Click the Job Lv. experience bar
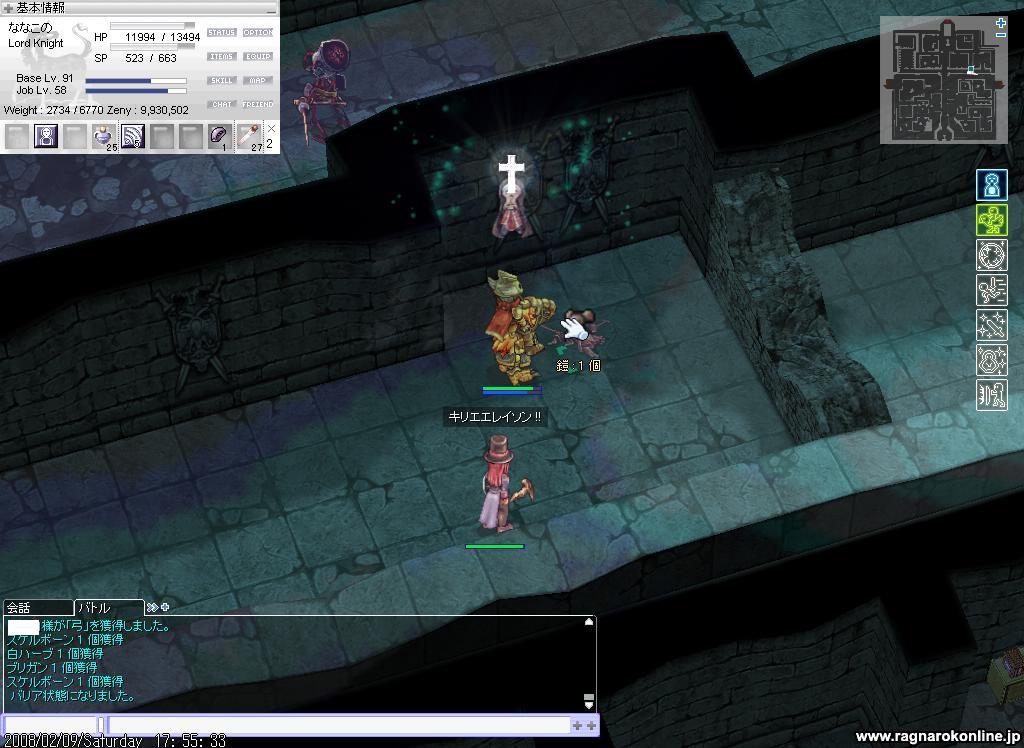 (136, 91)
